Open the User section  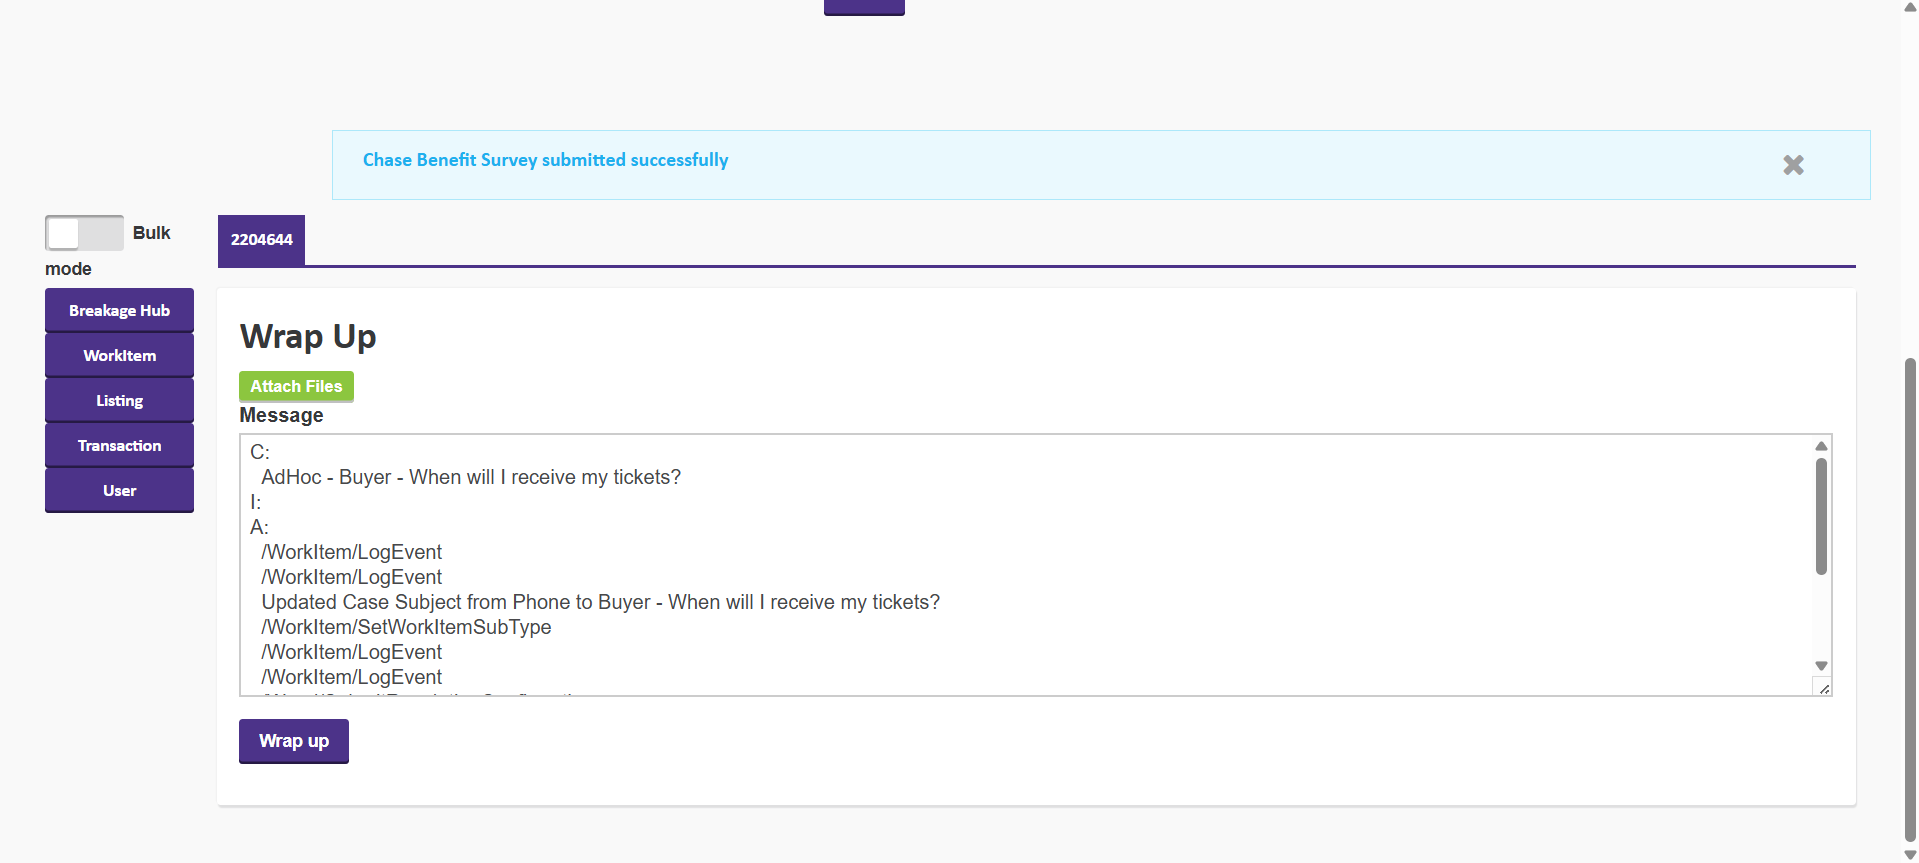pos(119,491)
